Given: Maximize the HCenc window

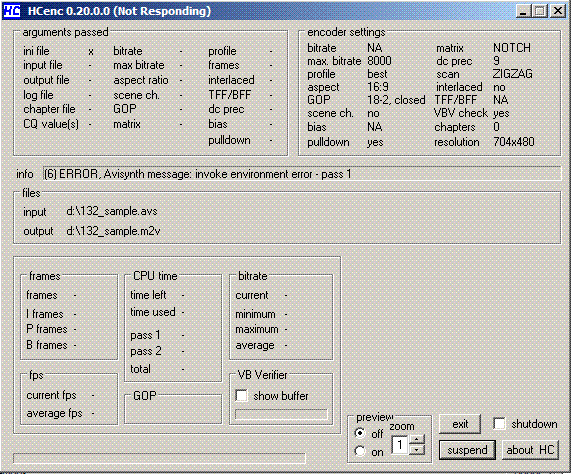Looking at the screenshot, I should (x=541, y=11).
